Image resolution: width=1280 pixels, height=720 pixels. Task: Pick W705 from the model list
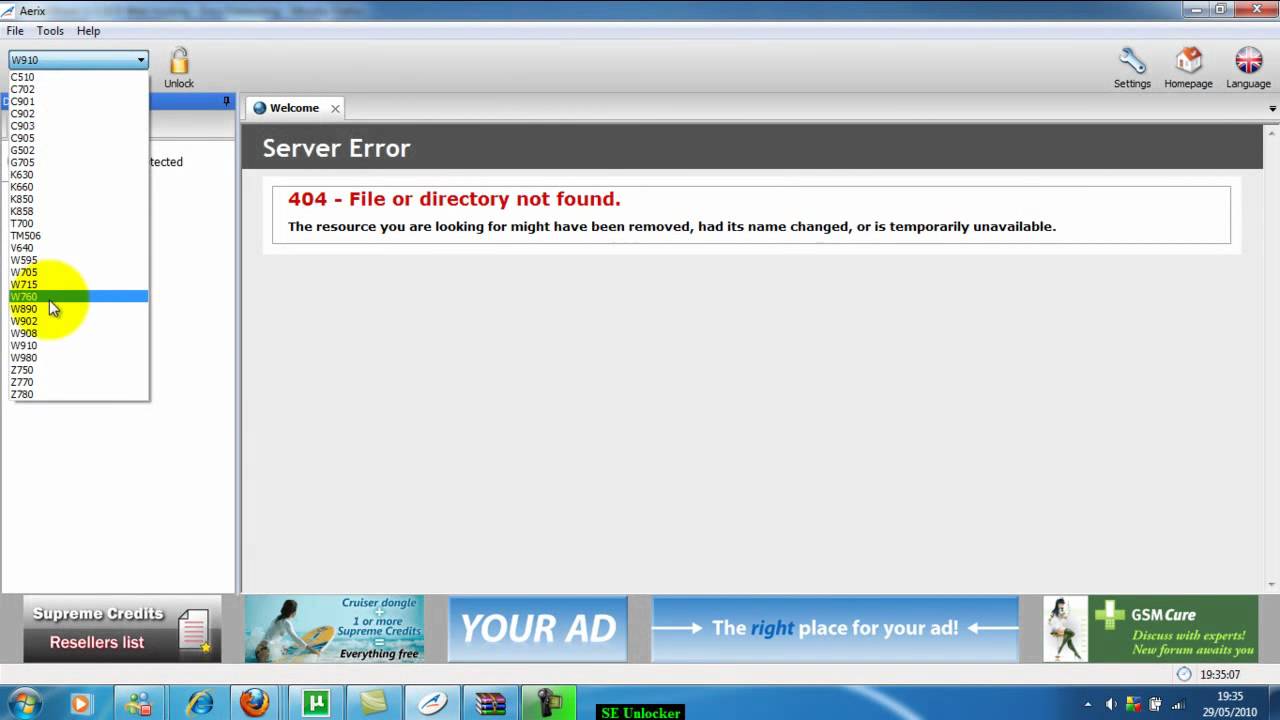click(x=79, y=272)
